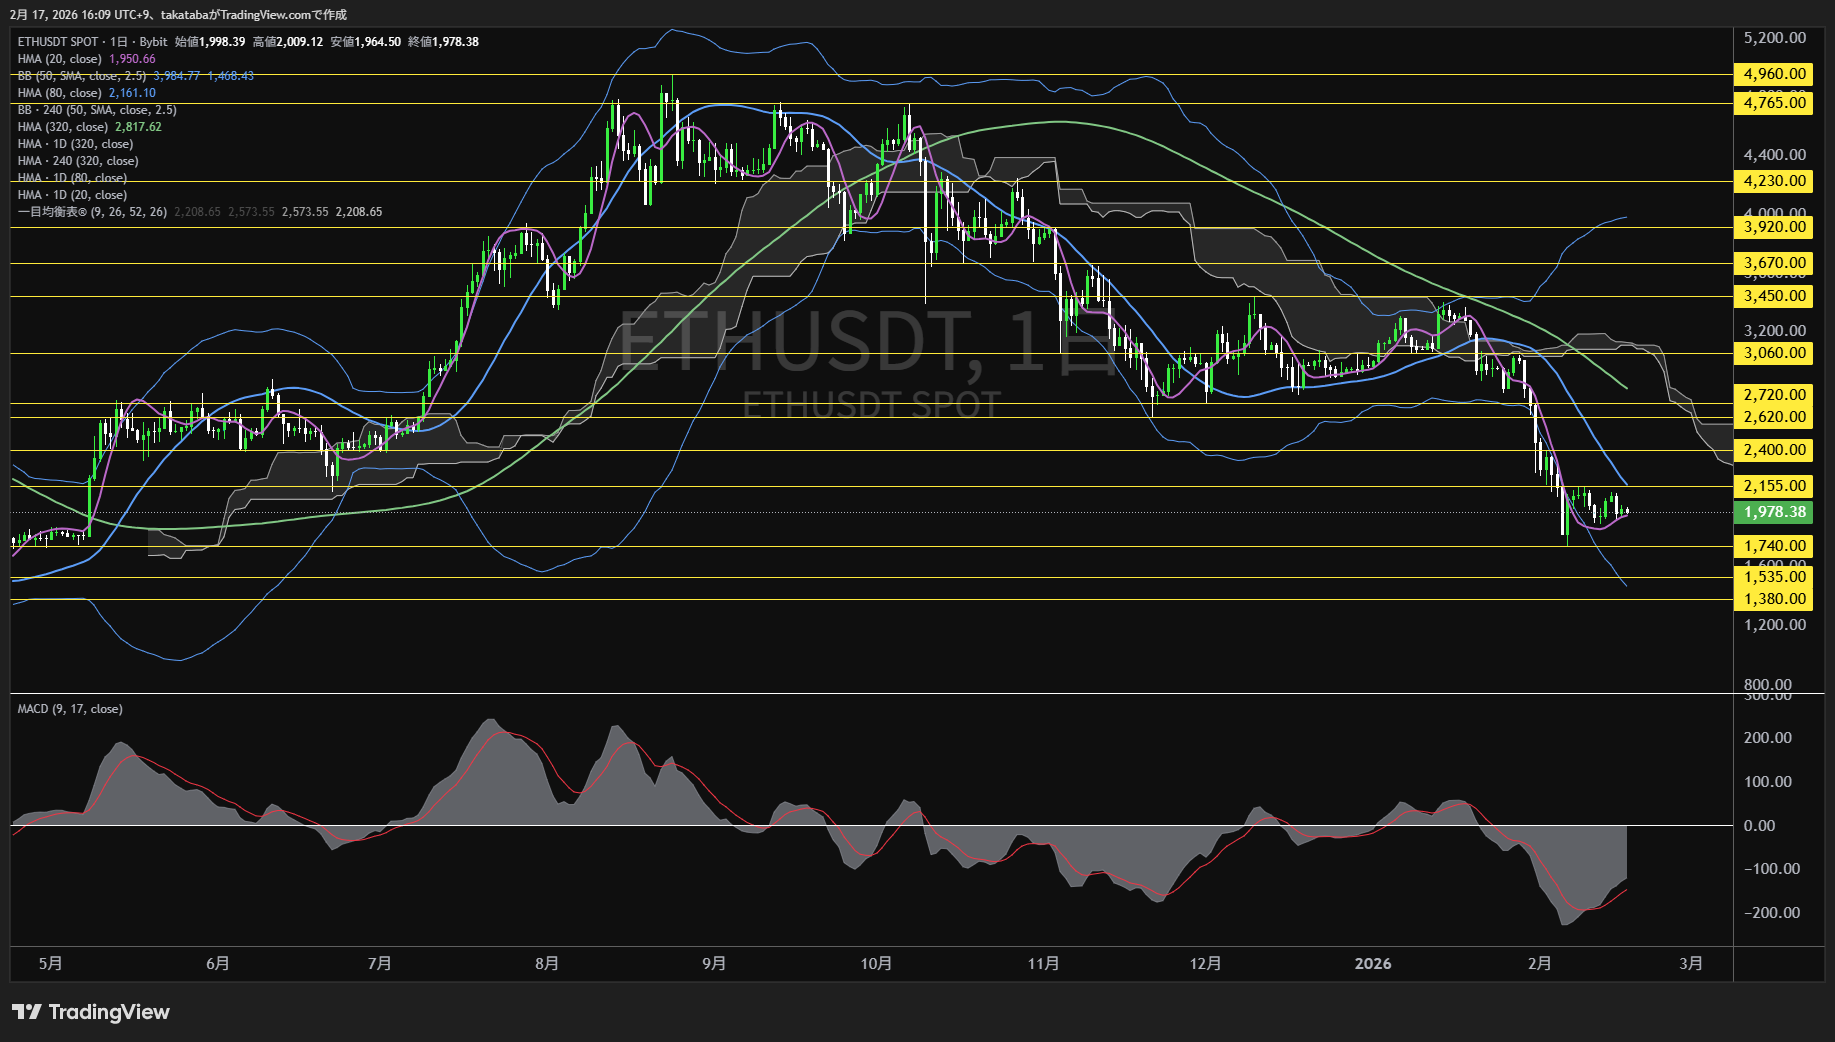Select the 1,380.00 yellow price label
This screenshot has height=1042, width=1835.
point(1774,599)
